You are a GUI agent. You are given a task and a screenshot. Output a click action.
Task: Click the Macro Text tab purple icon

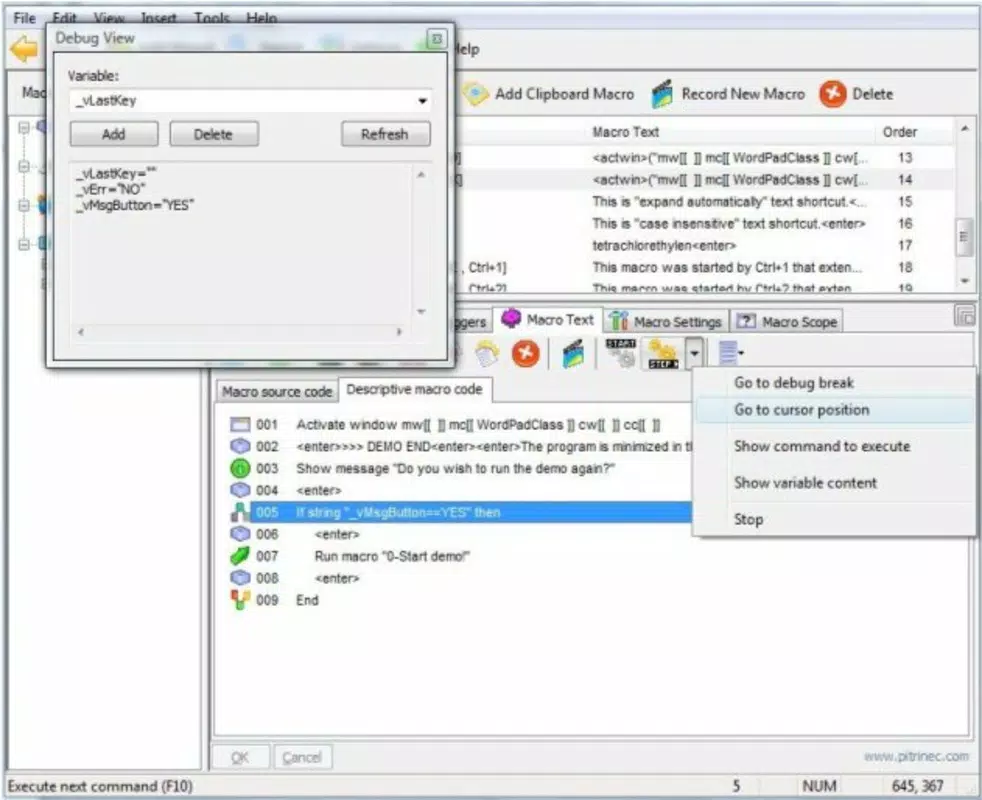[x=511, y=318]
